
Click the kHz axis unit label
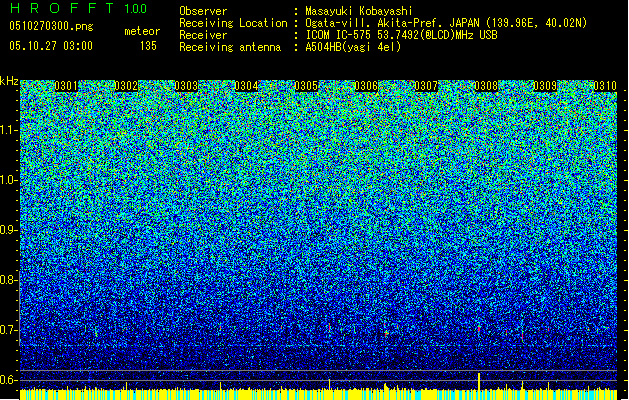coord(9,81)
